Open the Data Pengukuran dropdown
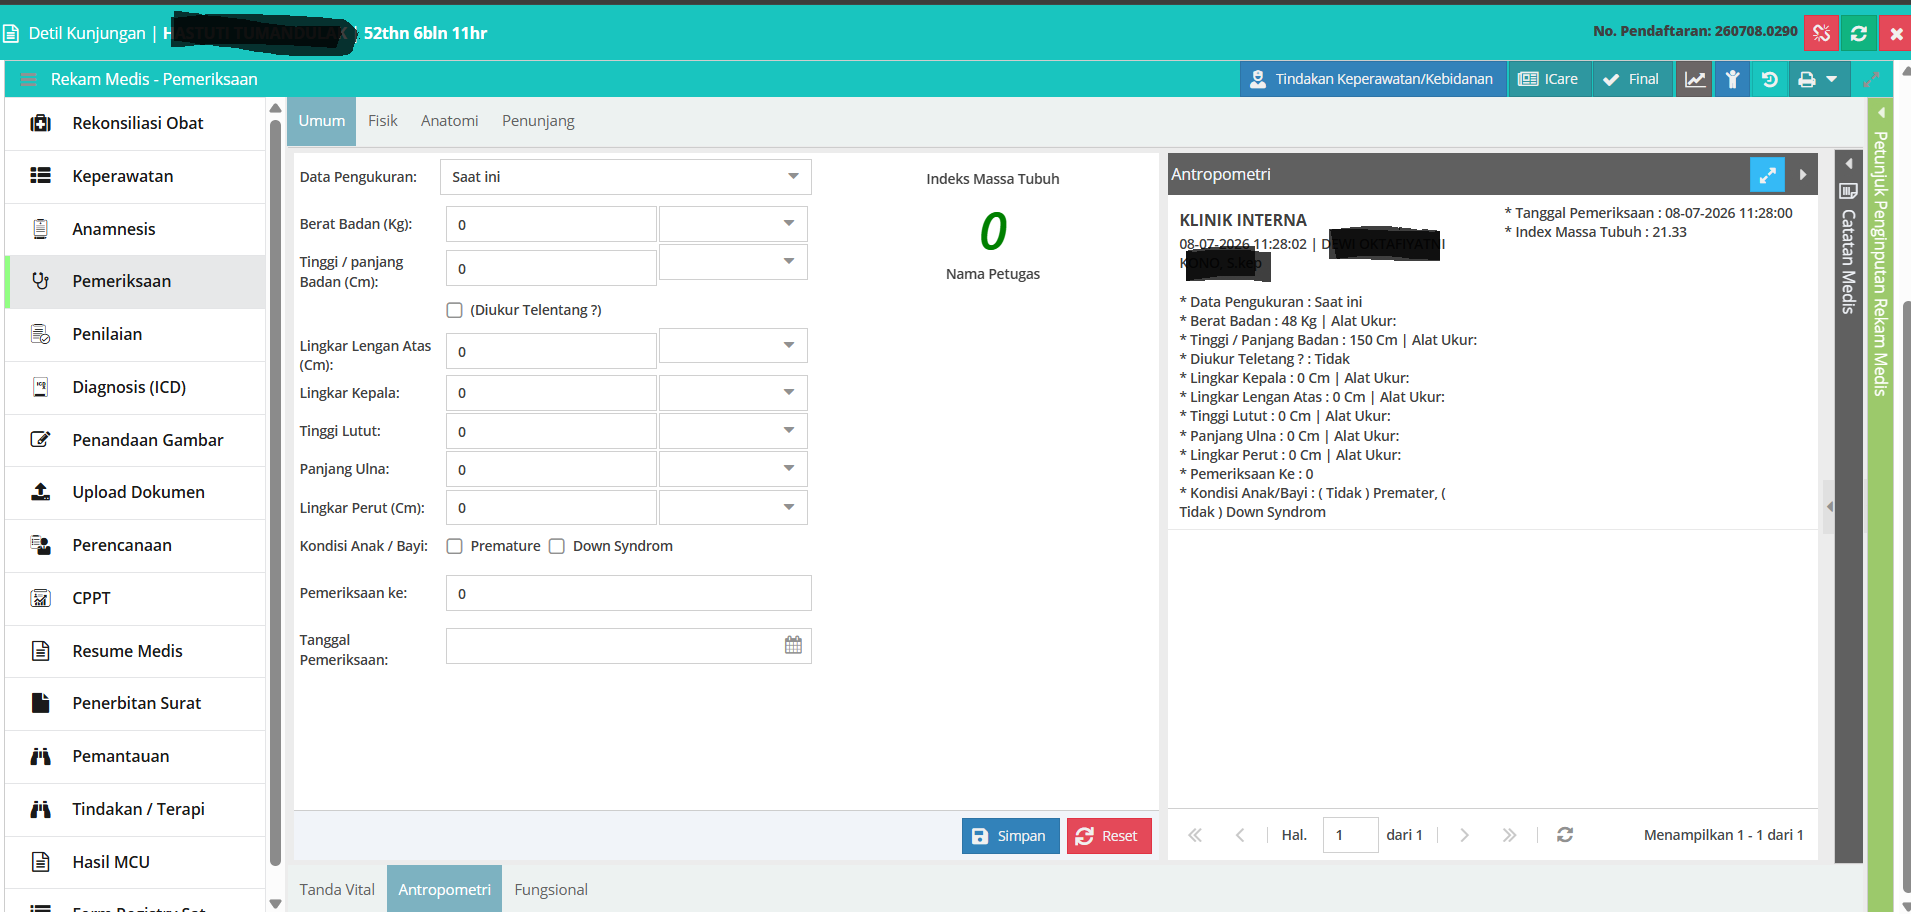Viewport: 1911px width, 914px height. click(626, 177)
